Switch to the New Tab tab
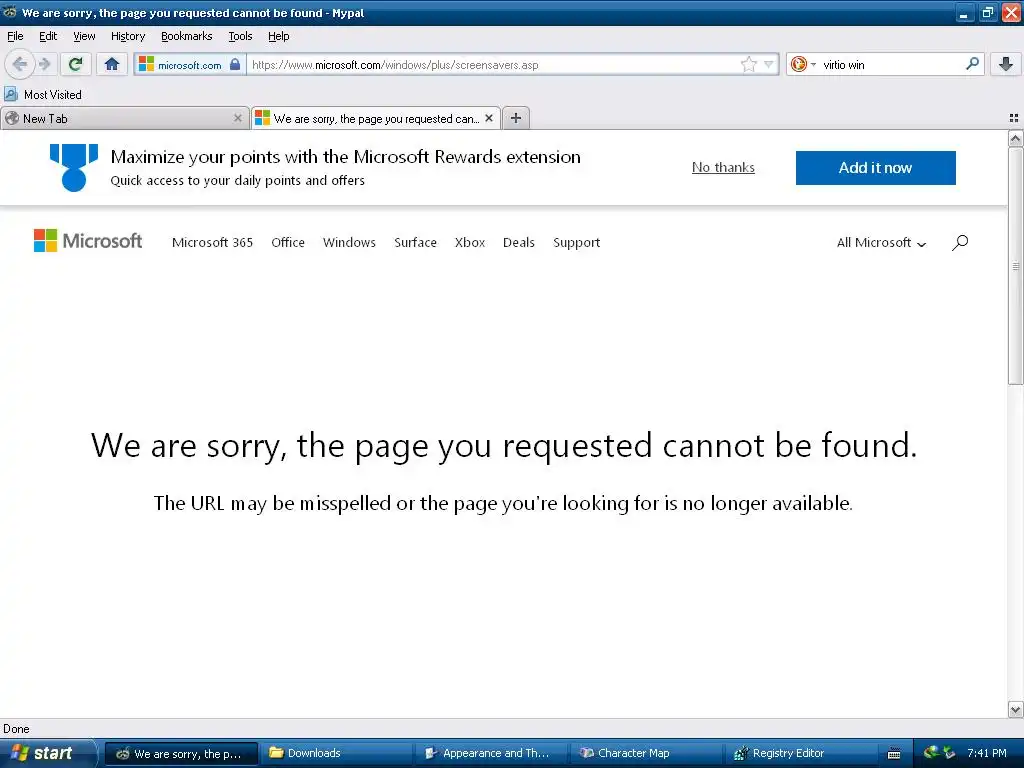Viewport: 1024px width, 768px height. pyautogui.click(x=124, y=118)
